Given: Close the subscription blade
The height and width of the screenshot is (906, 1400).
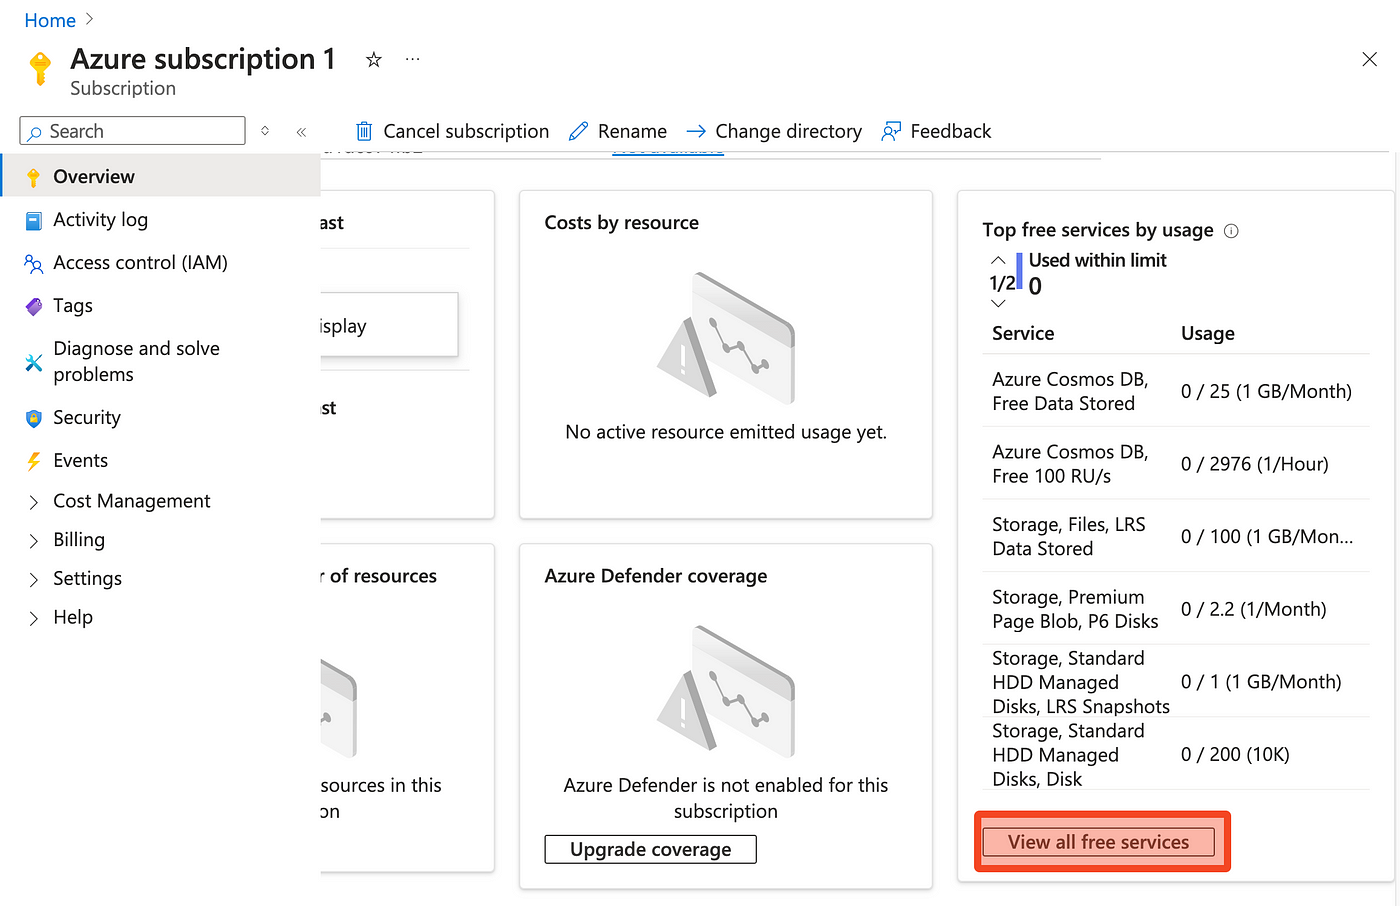Looking at the screenshot, I should 1369,60.
